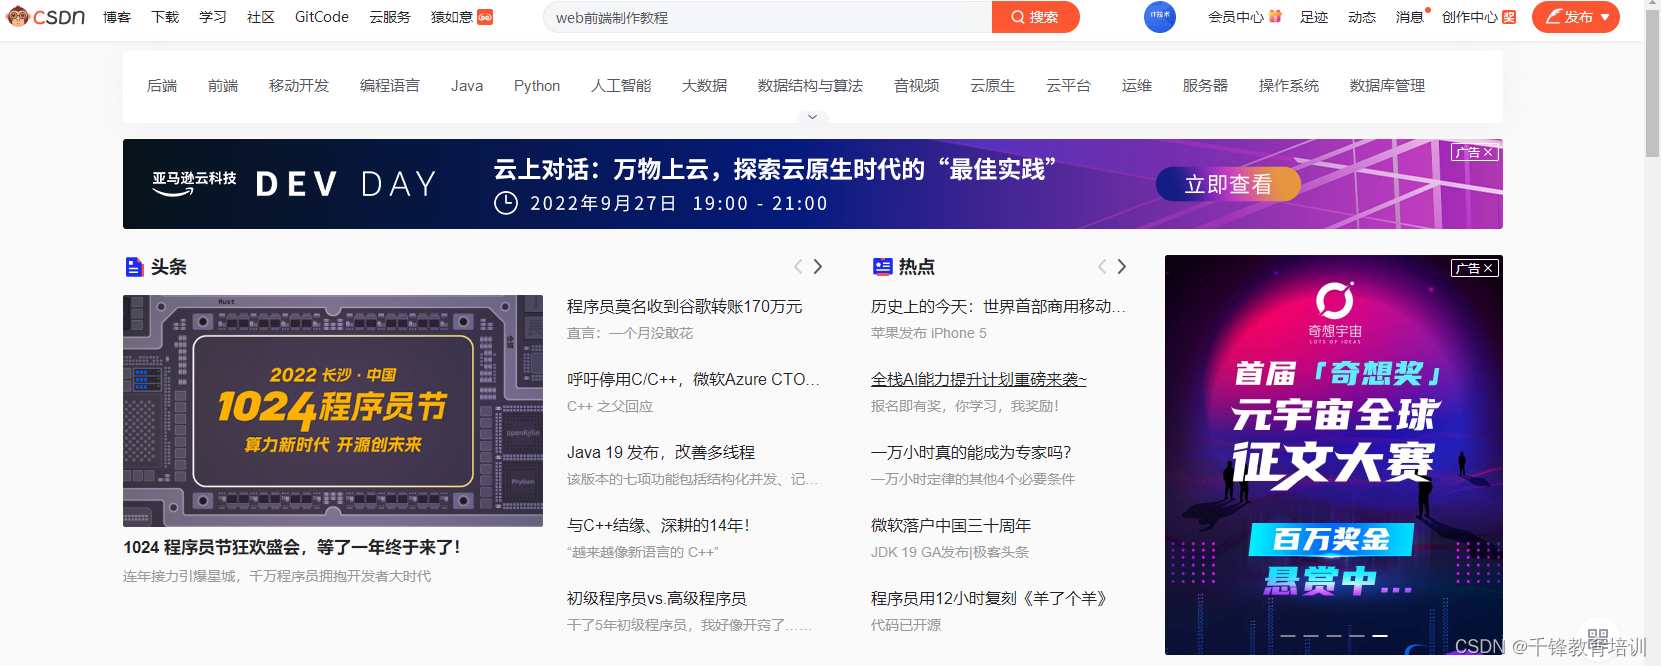Image resolution: width=1661 pixels, height=666 pixels.
Task: Click the 会员中心 gift icon
Action: pyautogui.click(x=1275, y=16)
